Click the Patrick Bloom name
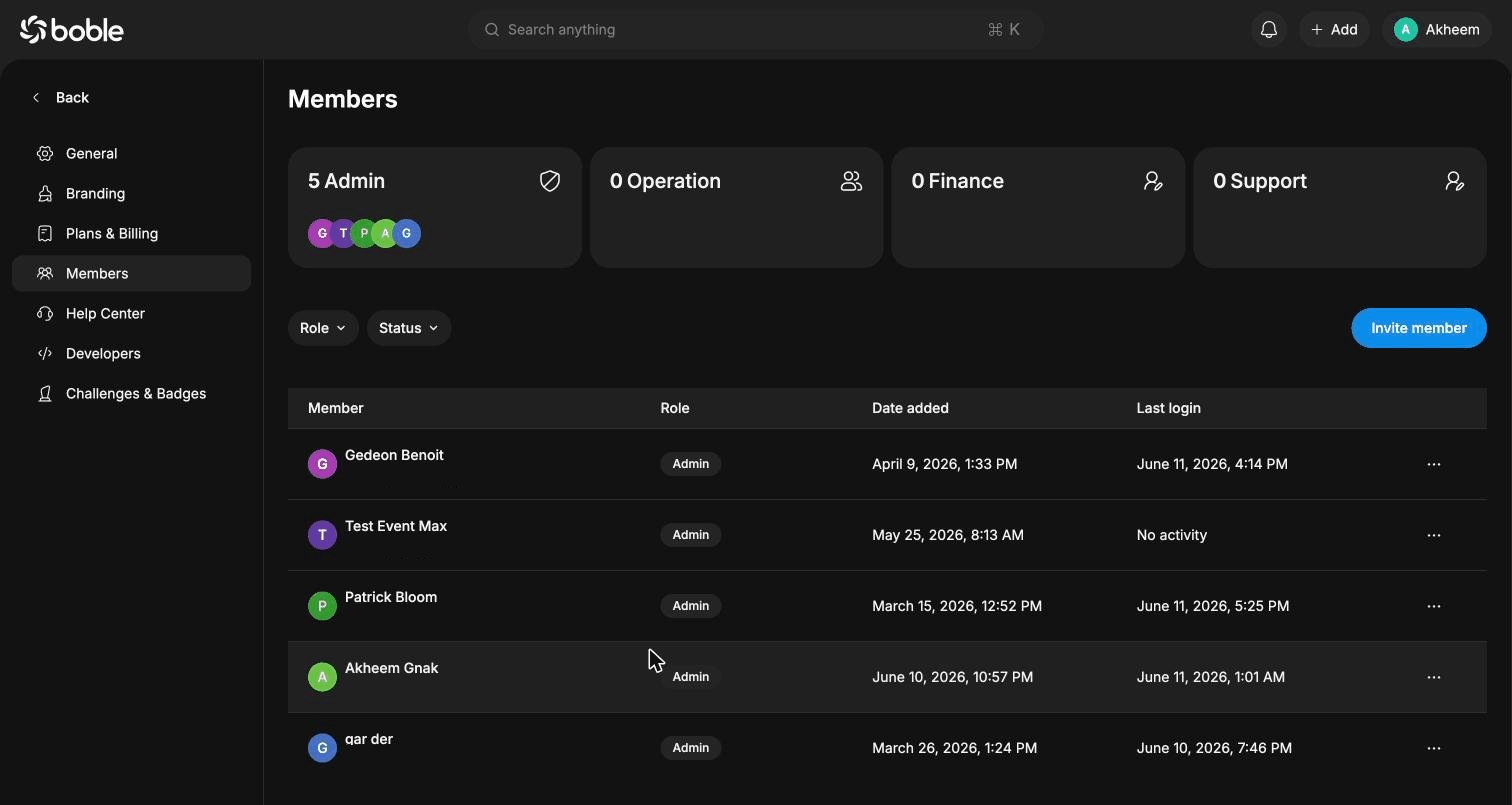 coord(391,597)
